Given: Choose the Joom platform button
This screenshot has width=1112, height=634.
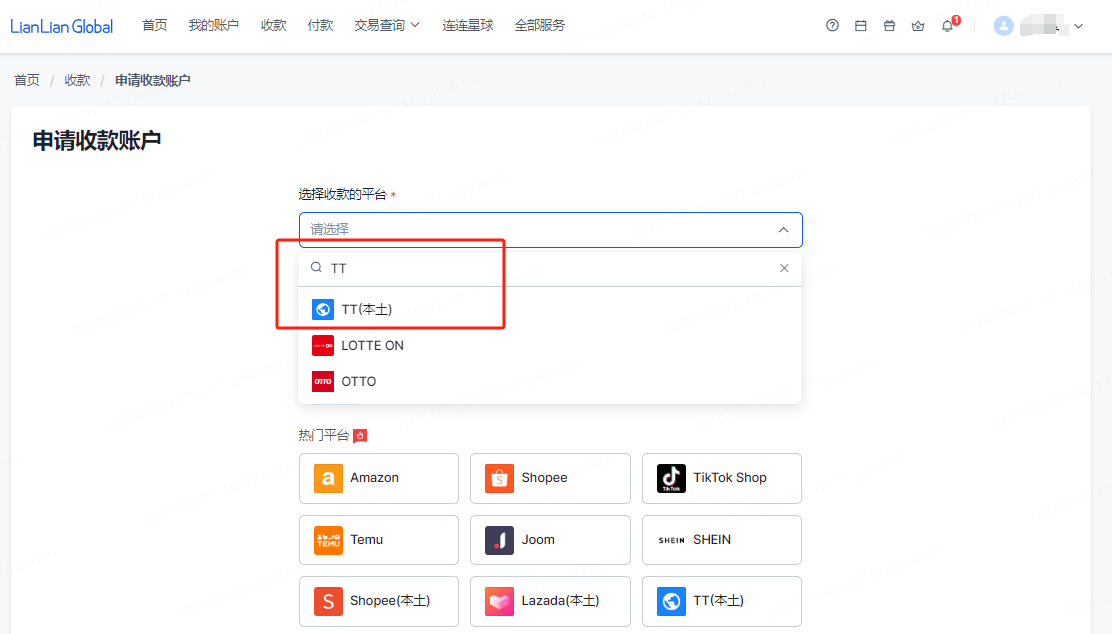Looking at the screenshot, I should tap(550, 540).
